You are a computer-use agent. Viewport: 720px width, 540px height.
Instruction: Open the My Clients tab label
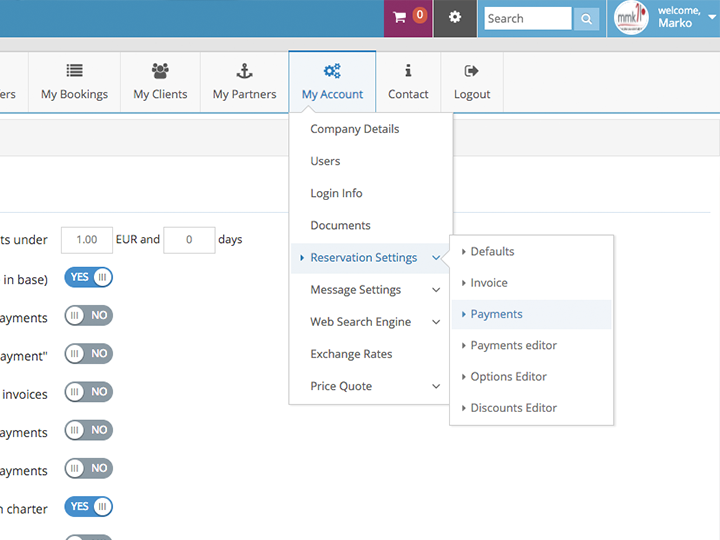pyautogui.click(x=160, y=94)
